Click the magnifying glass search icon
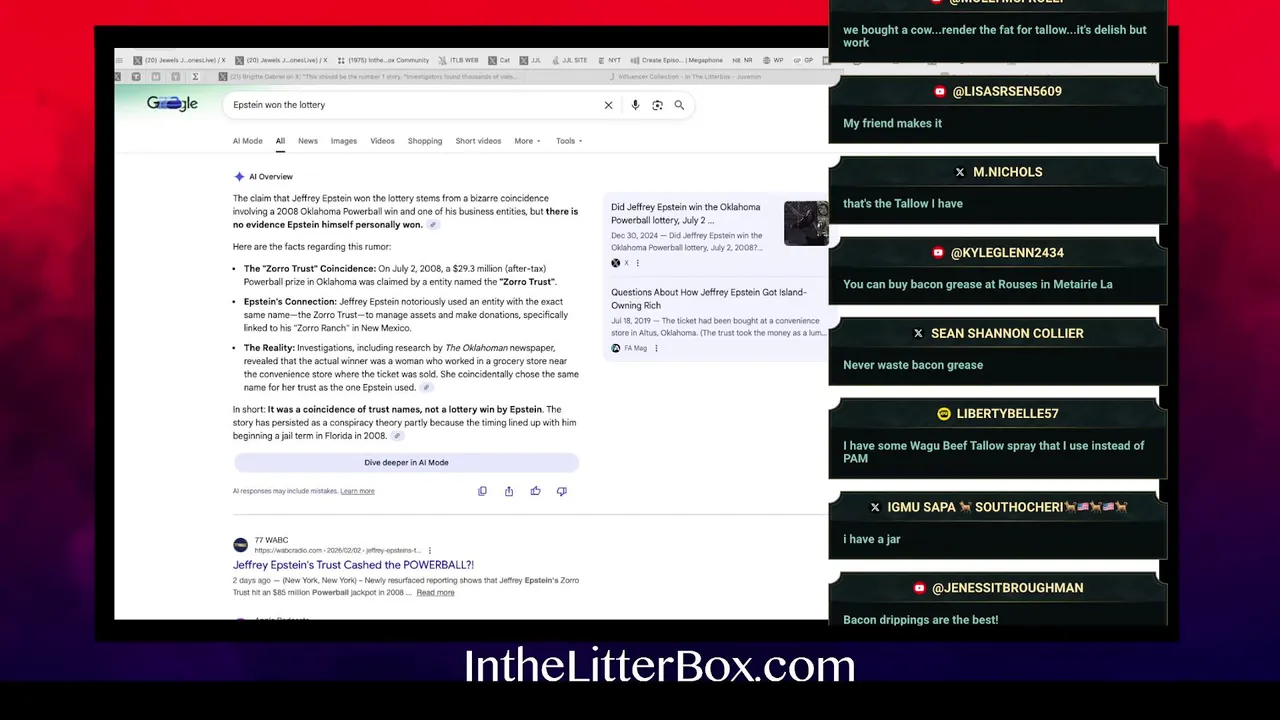The width and height of the screenshot is (1280, 720). (x=679, y=105)
